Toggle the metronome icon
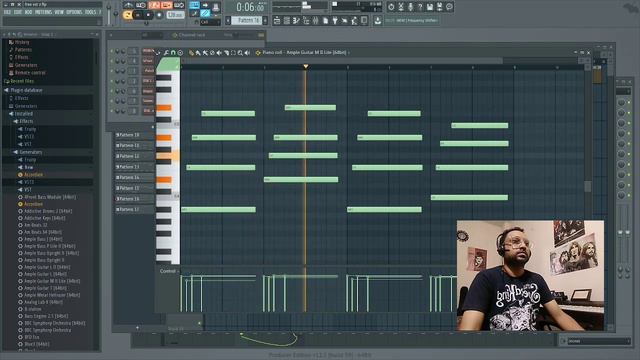 pyautogui.click(x=129, y=5)
